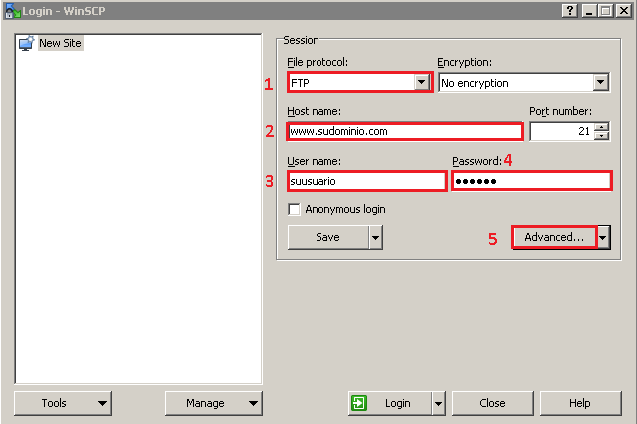
Task: Select the New Site entry
Action: (x=60, y=43)
